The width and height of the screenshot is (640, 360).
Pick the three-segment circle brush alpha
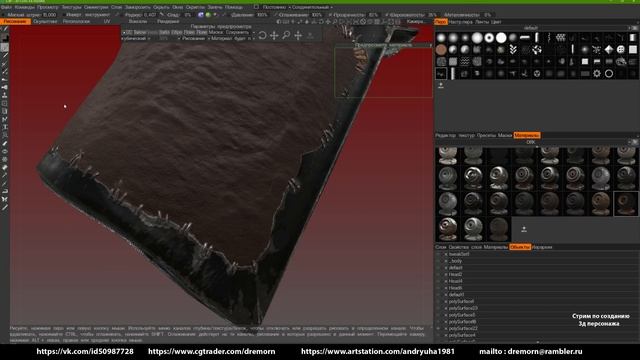(x=537, y=74)
